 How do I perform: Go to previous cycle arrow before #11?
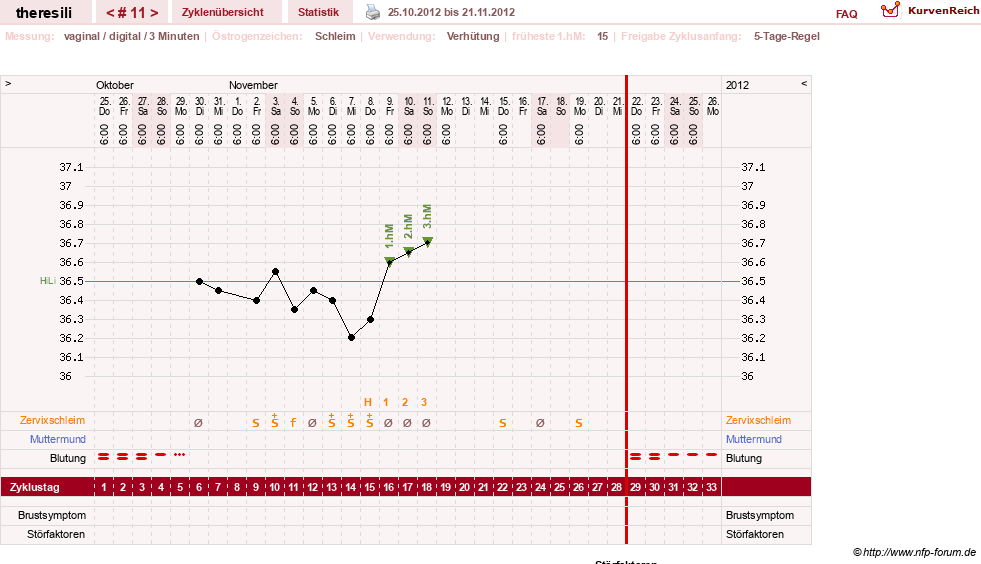(110, 13)
